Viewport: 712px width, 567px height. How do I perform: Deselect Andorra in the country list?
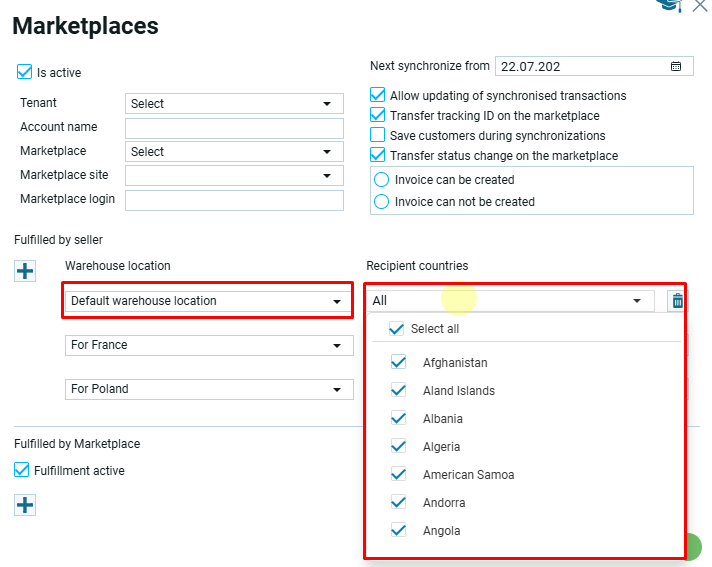(400, 502)
